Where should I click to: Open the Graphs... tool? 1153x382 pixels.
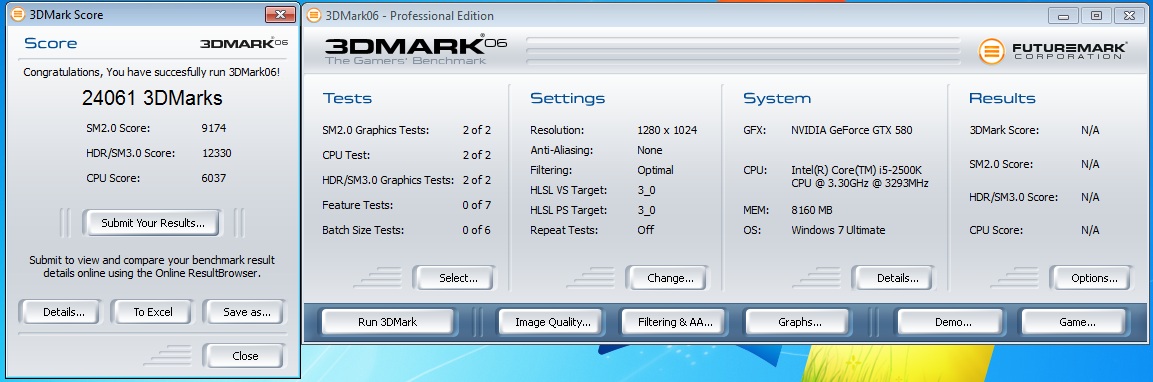(x=799, y=322)
